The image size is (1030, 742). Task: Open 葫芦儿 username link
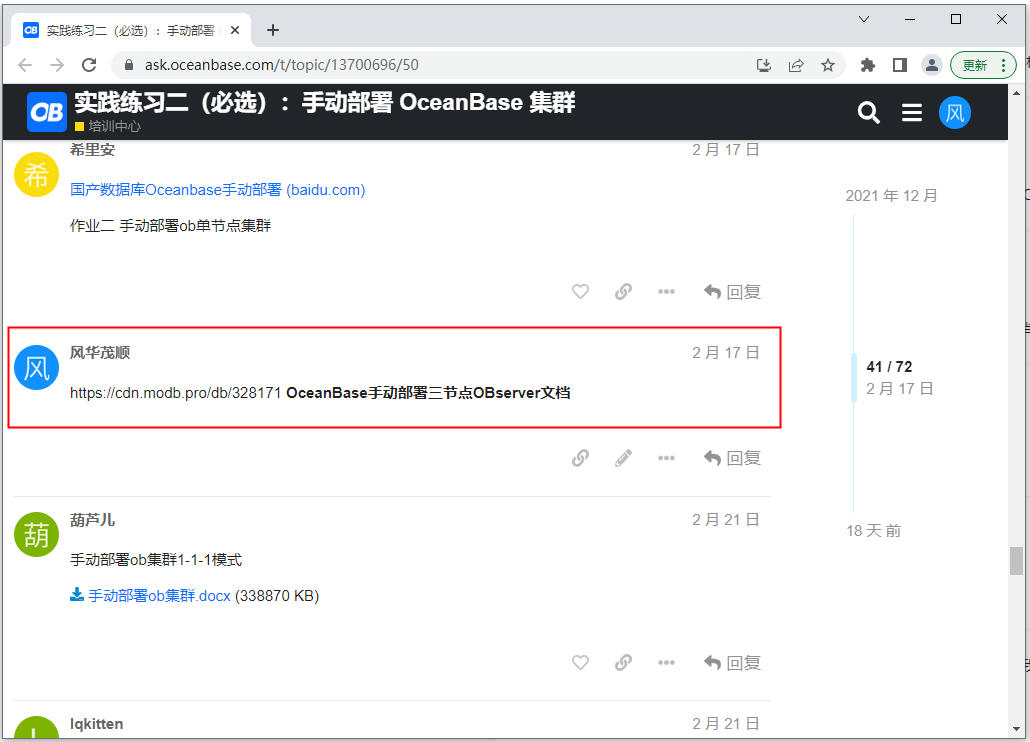point(93,520)
